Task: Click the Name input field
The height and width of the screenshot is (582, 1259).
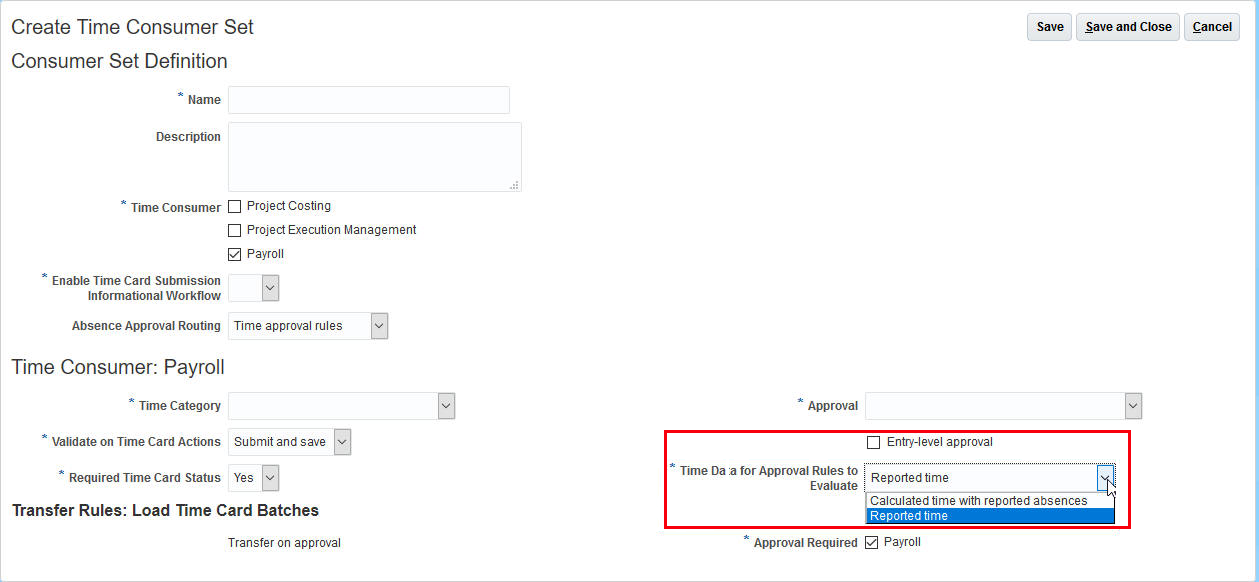Action: [x=368, y=100]
